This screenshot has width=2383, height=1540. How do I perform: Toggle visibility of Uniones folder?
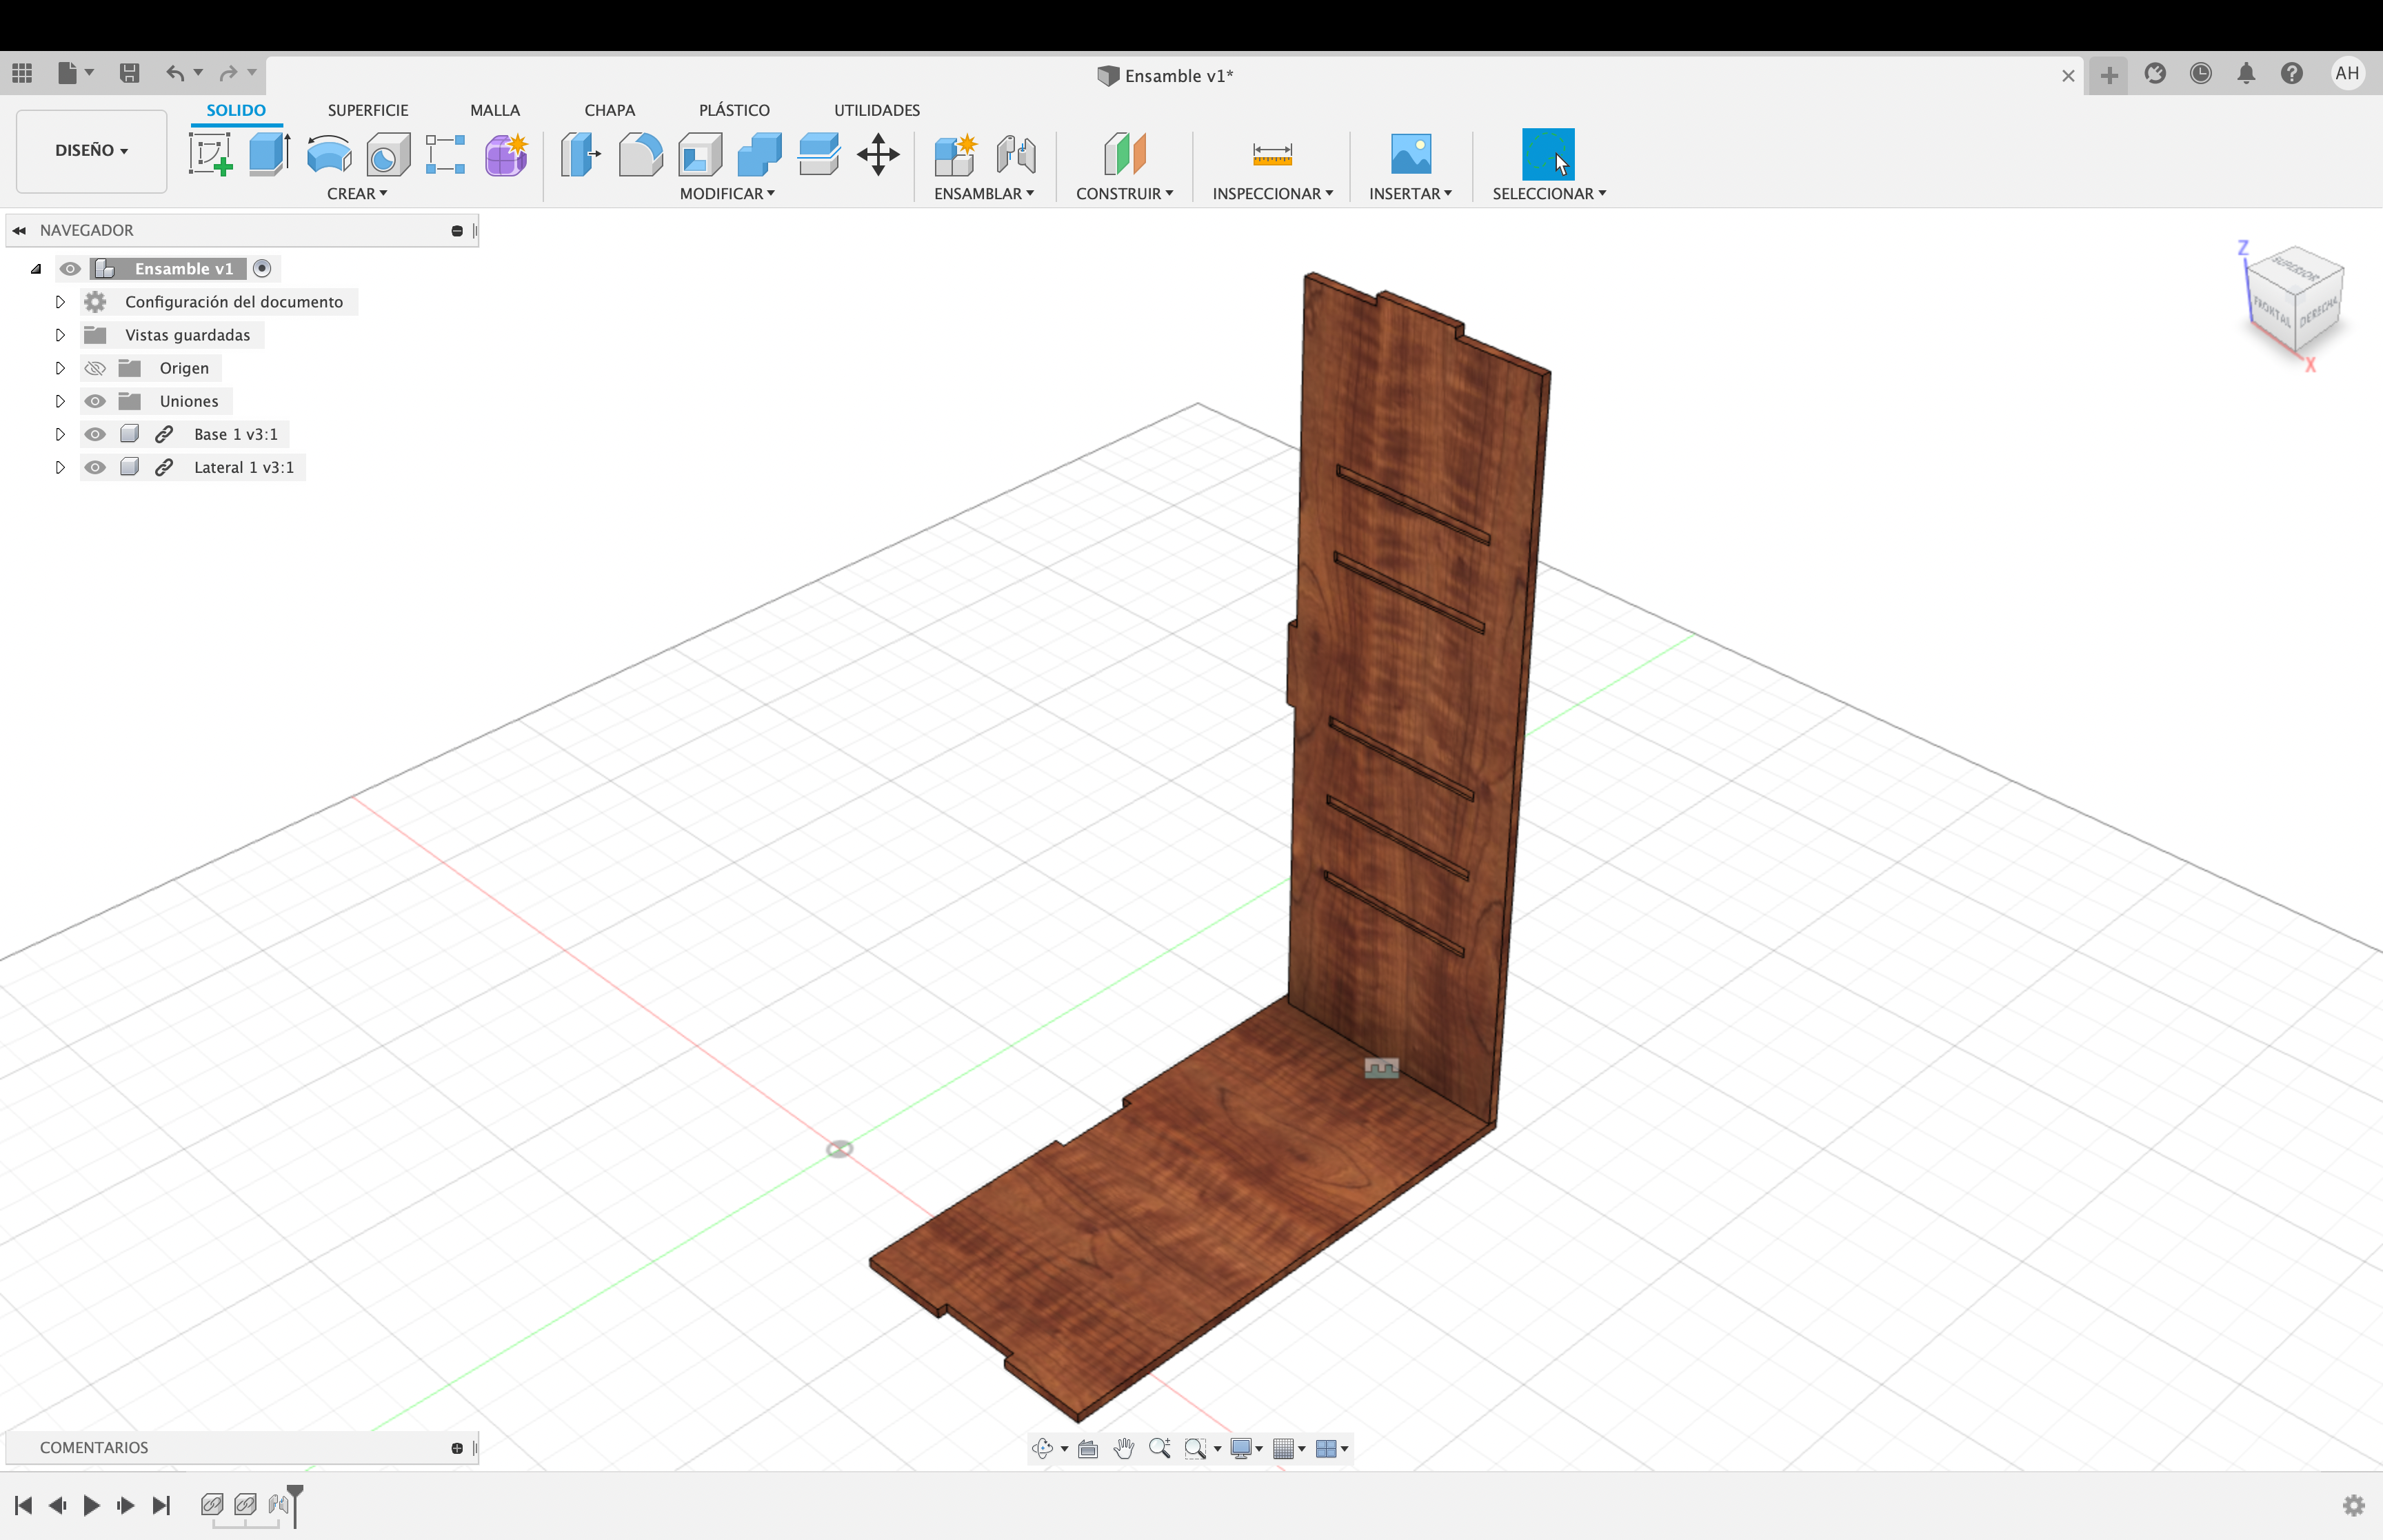[x=95, y=401]
